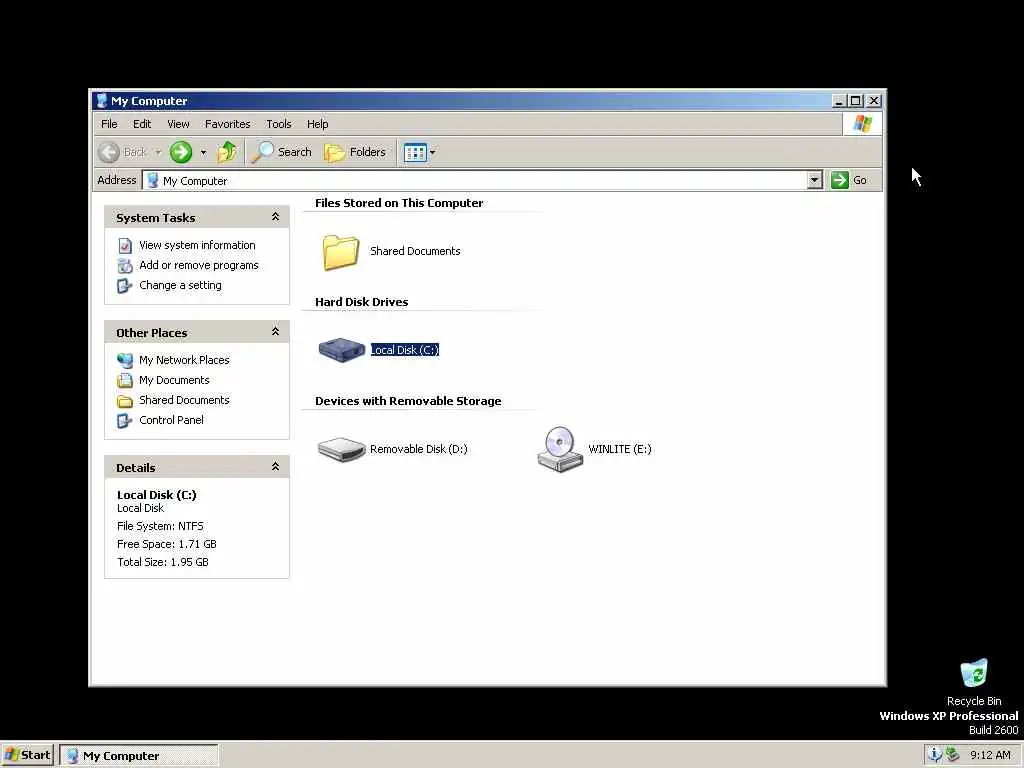Toggle the Folders pane button
The image size is (1024, 768).
pos(355,152)
